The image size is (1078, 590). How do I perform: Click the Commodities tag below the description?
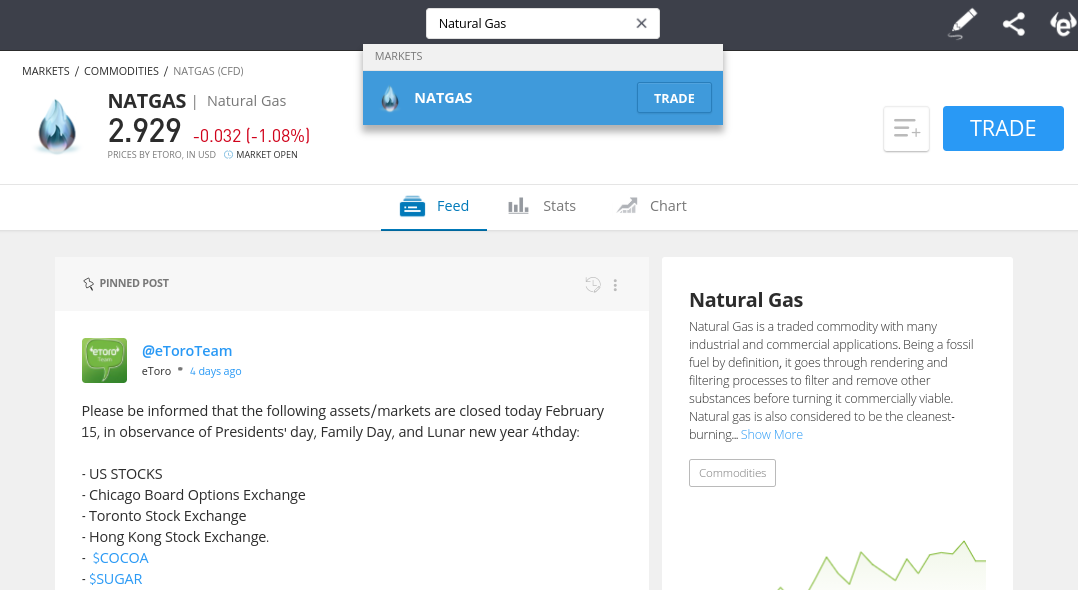[732, 472]
